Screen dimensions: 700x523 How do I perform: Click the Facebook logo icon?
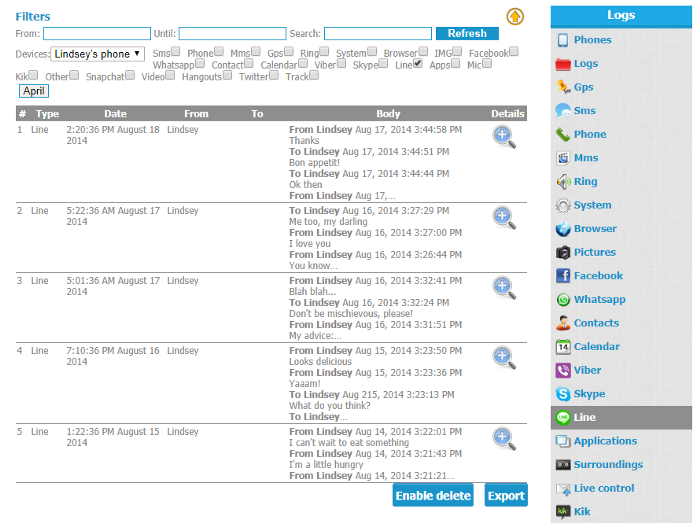point(563,276)
